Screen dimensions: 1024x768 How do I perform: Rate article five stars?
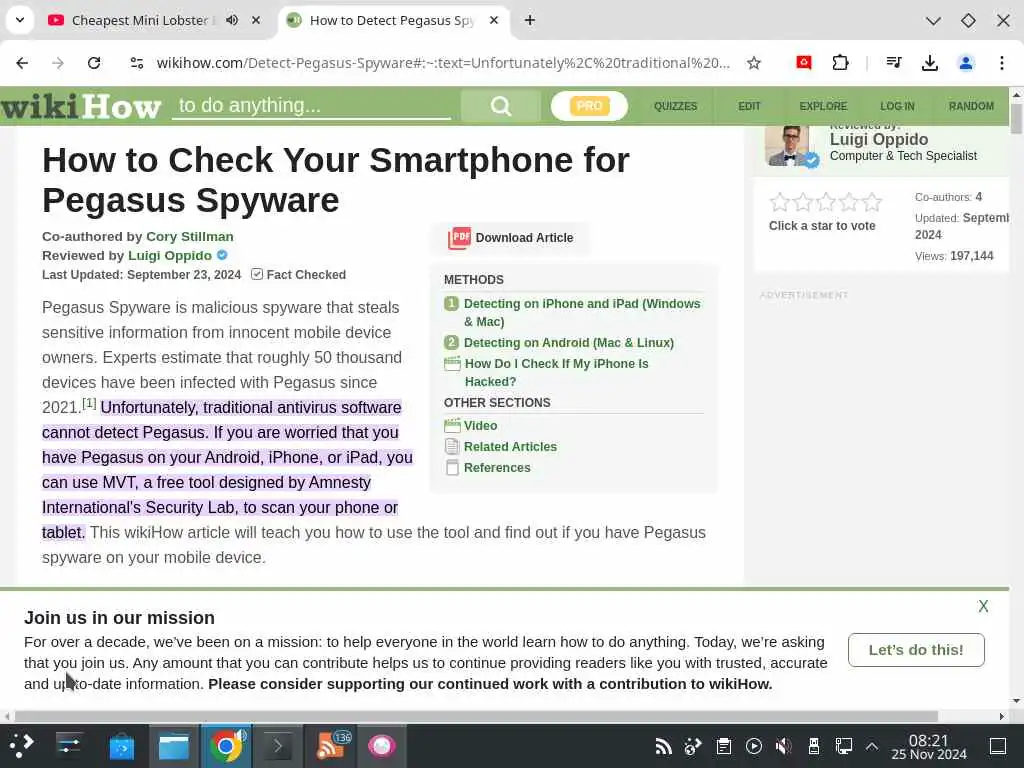[x=872, y=202]
